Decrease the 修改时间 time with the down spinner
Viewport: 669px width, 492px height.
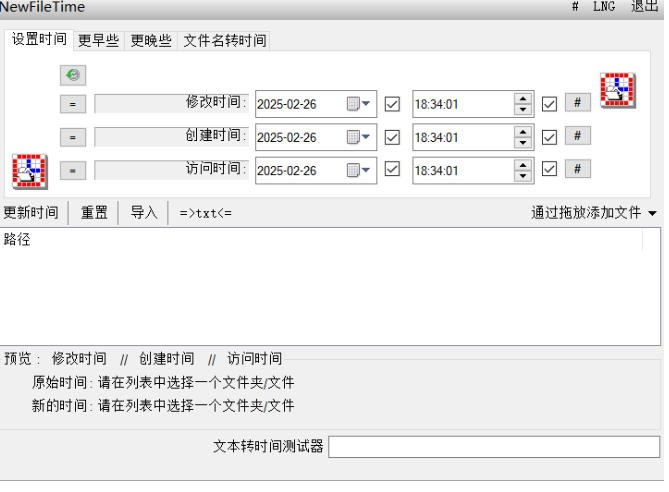pos(523,110)
